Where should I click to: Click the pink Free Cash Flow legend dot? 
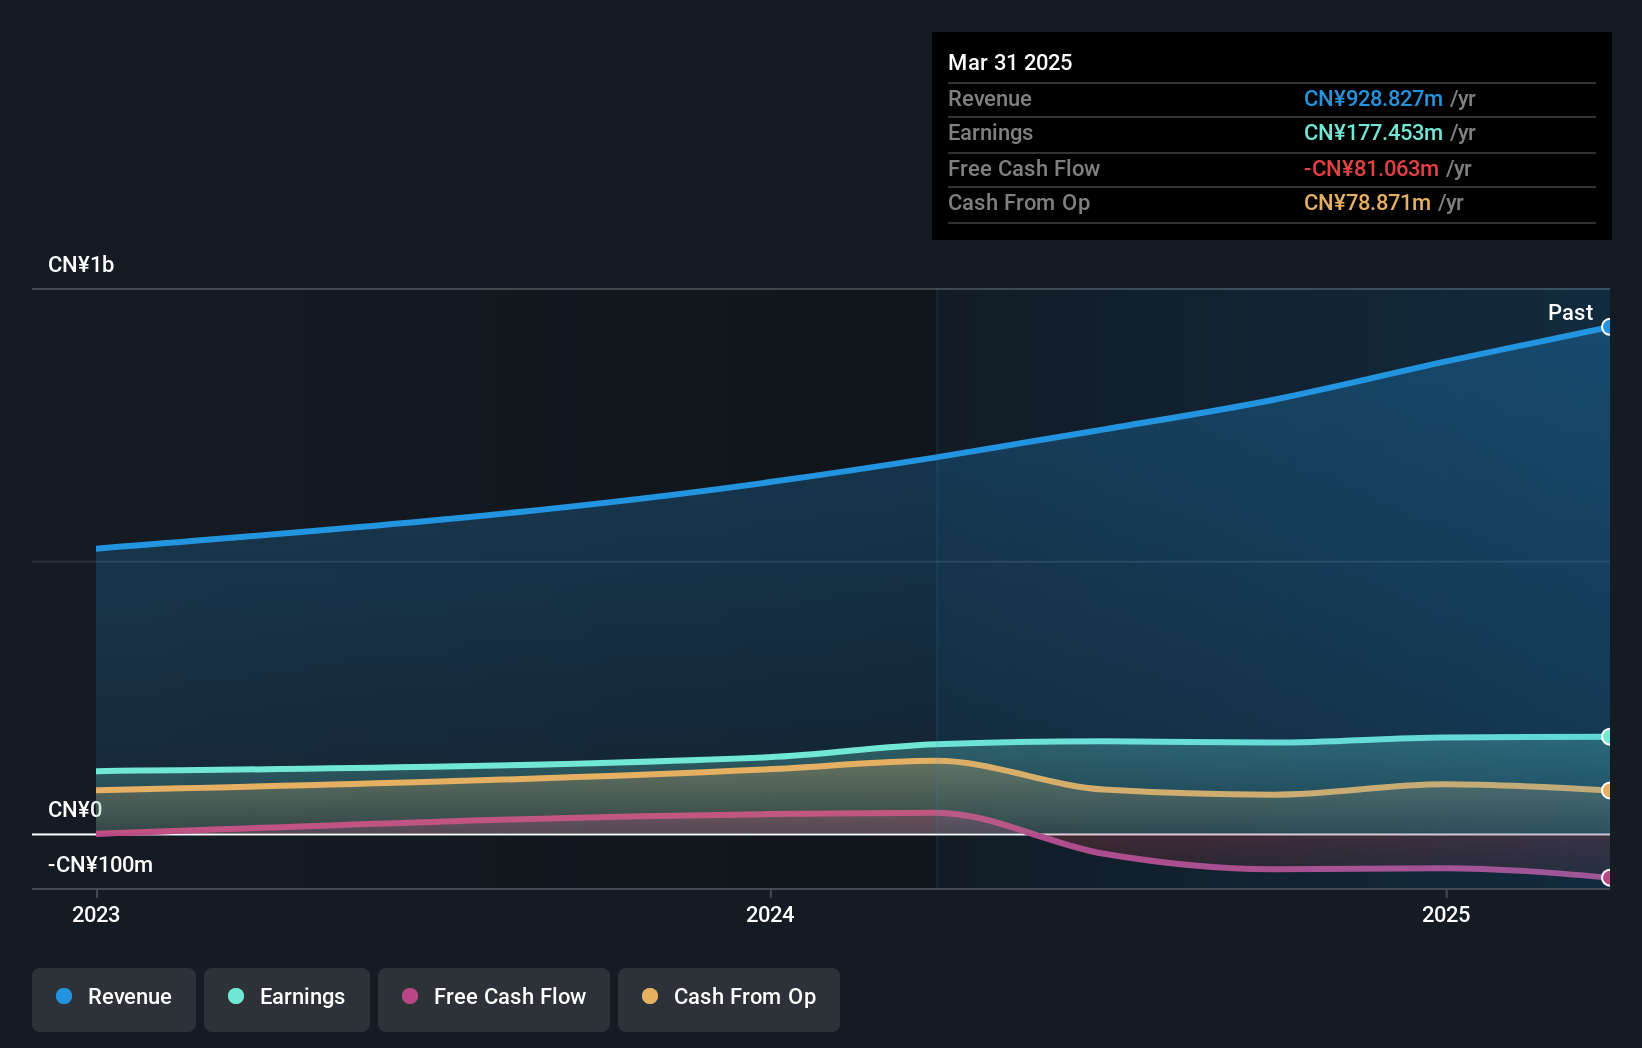[x=410, y=996]
